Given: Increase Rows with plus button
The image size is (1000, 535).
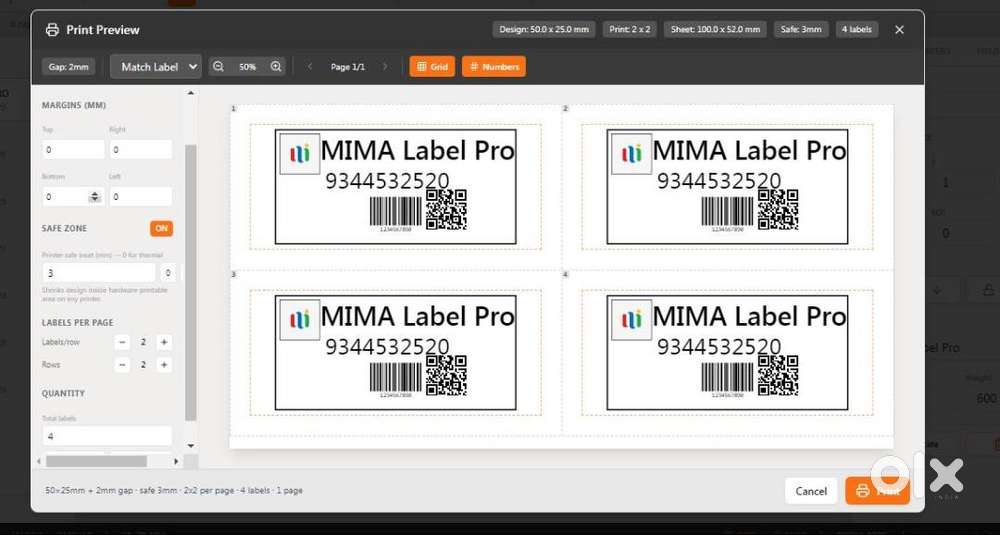Looking at the screenshot, I should click(x=164, y=365).
